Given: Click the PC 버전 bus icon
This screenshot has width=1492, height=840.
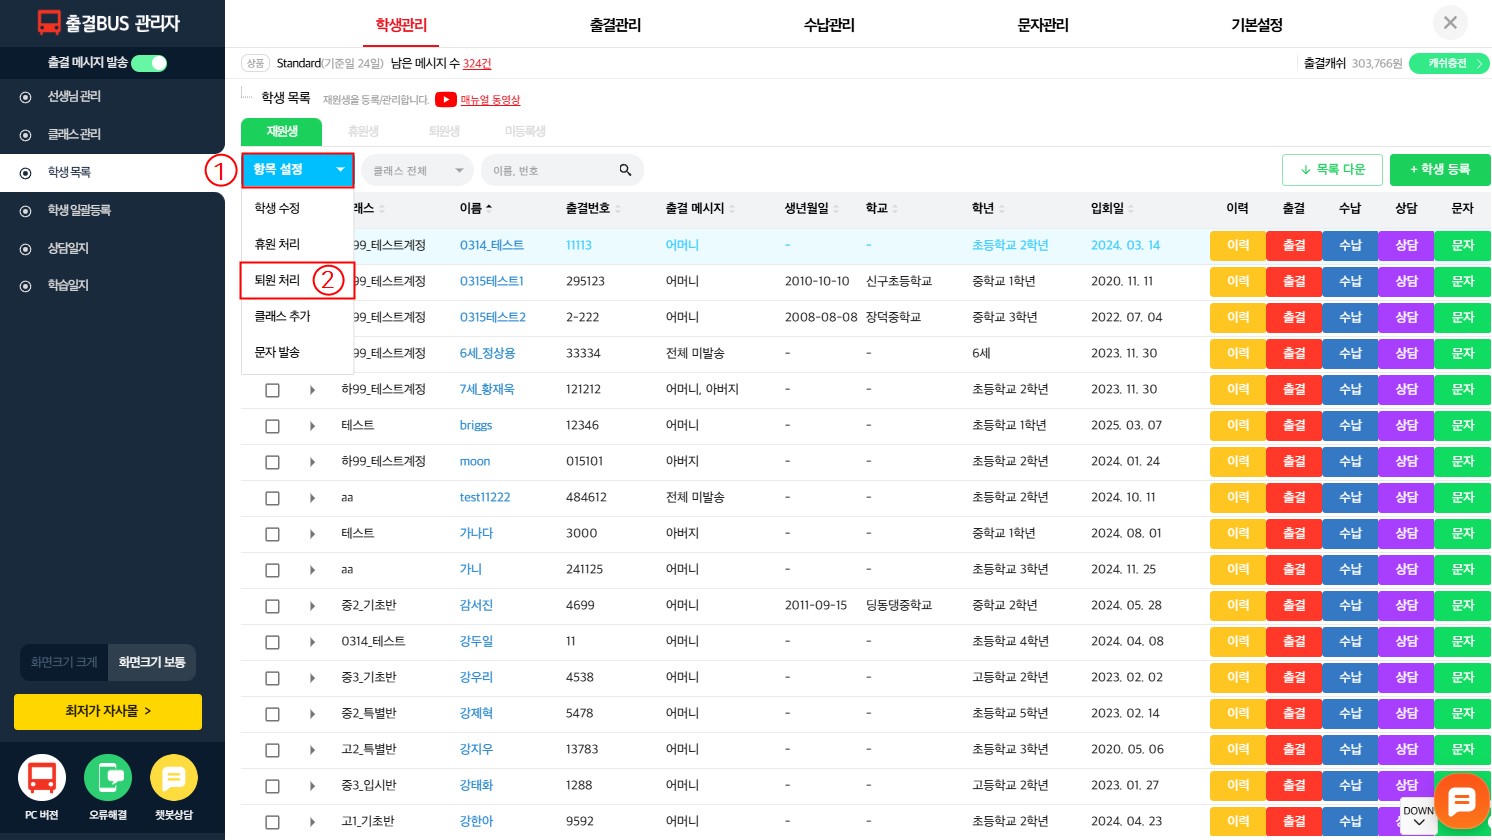Looking at the screenshot, I should click(x=42, y=778).
